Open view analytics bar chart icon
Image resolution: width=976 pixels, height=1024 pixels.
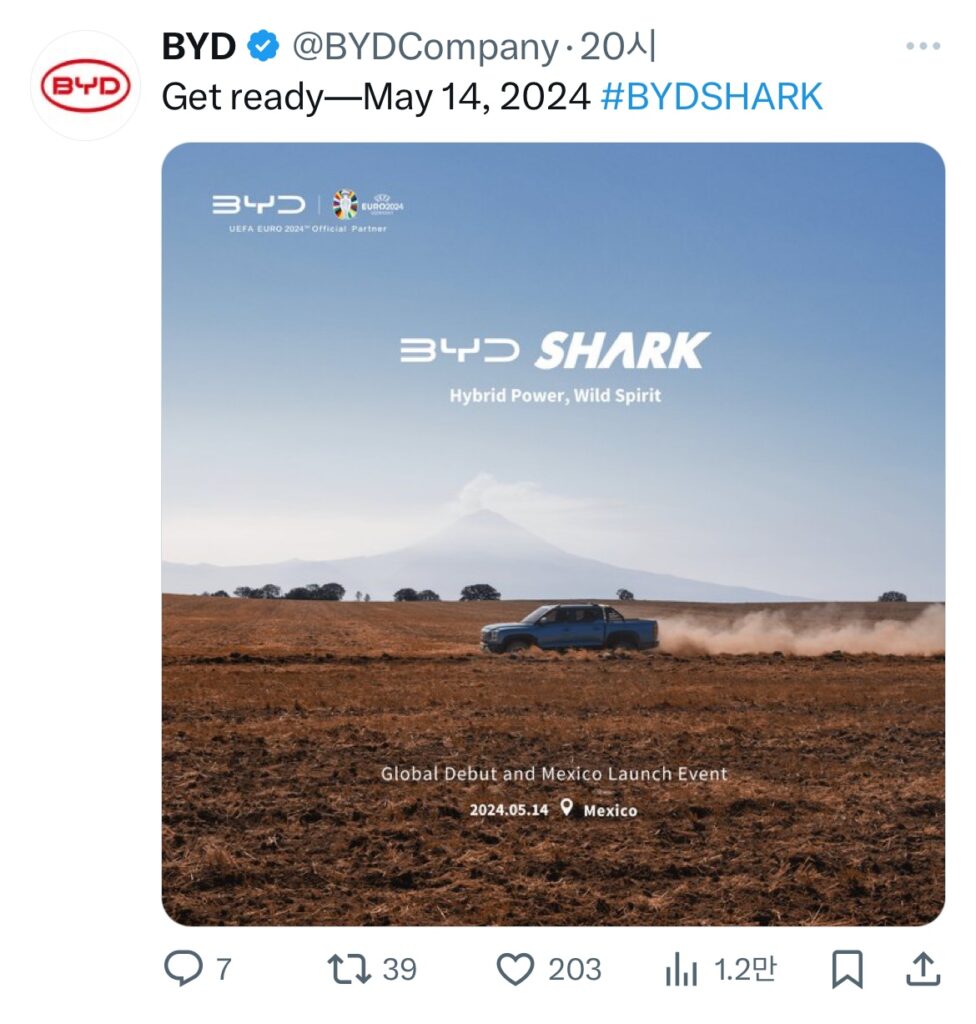681,968
